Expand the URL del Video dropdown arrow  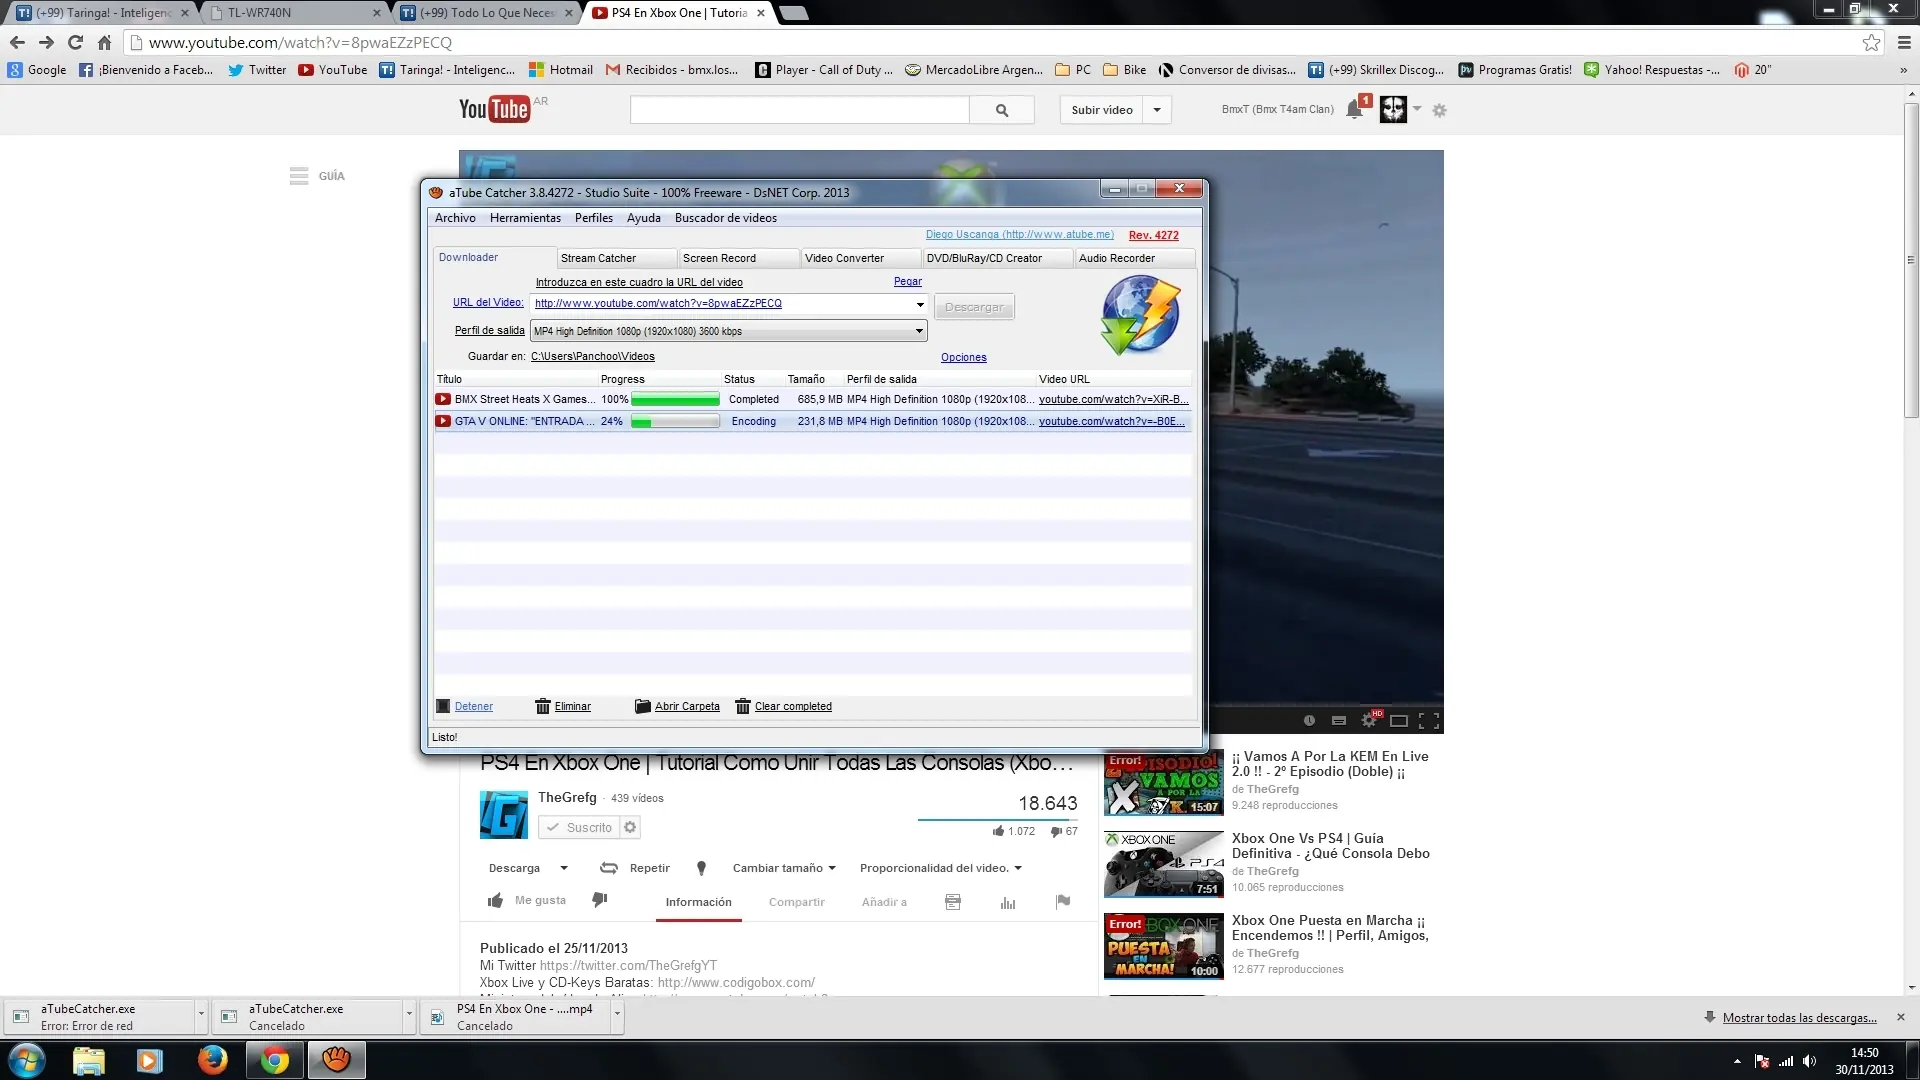[x=920, y=304]
